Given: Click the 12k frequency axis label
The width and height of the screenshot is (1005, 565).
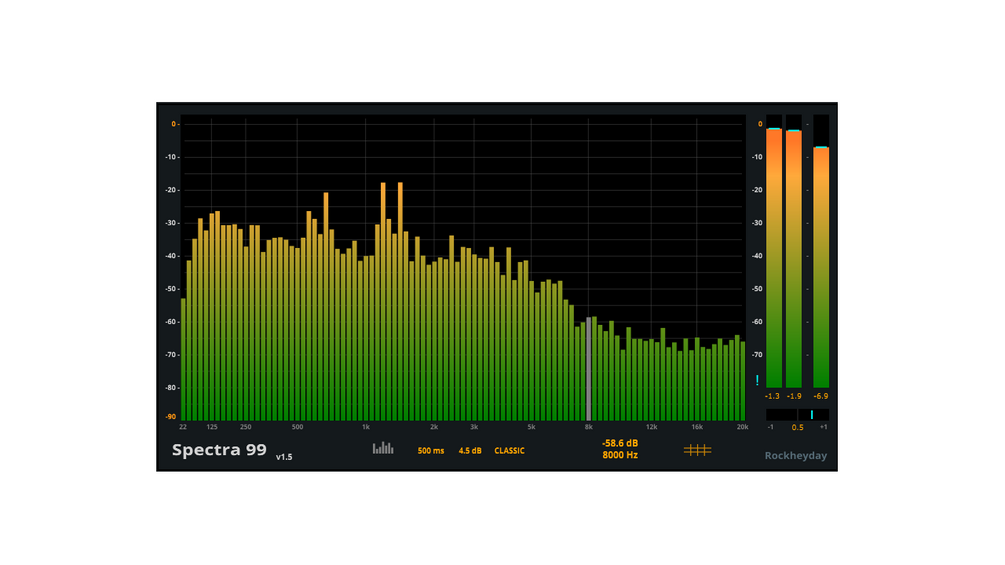Looking at the screenshot, I should 651,427.
